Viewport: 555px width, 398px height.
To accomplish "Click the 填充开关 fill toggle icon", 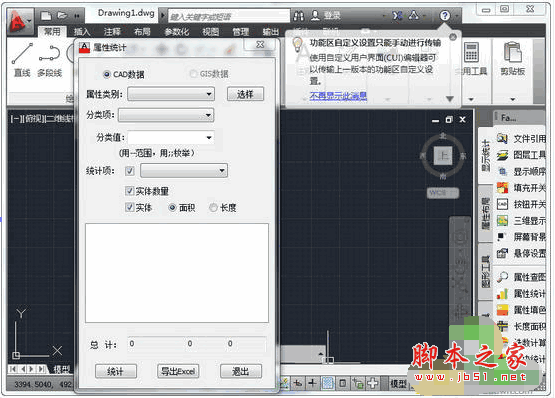I will pyautogui.click(x=502, y=188).
